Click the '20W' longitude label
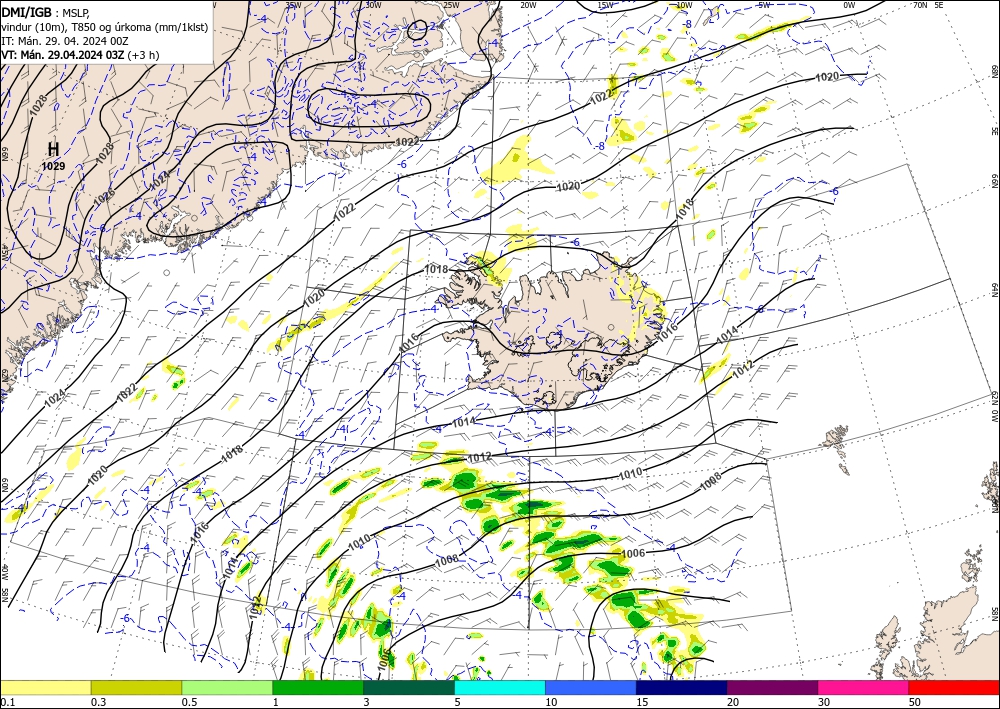 pos(527,5)
